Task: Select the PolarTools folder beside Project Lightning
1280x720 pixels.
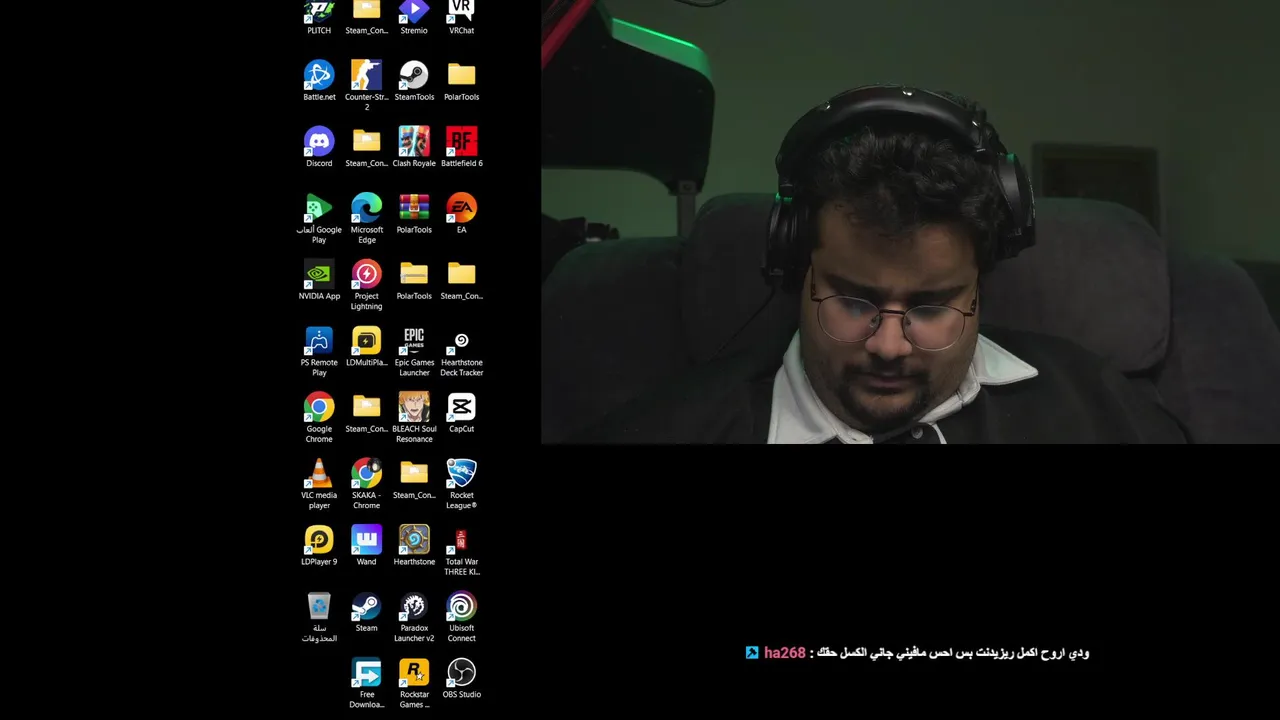Action: [414, 280]
